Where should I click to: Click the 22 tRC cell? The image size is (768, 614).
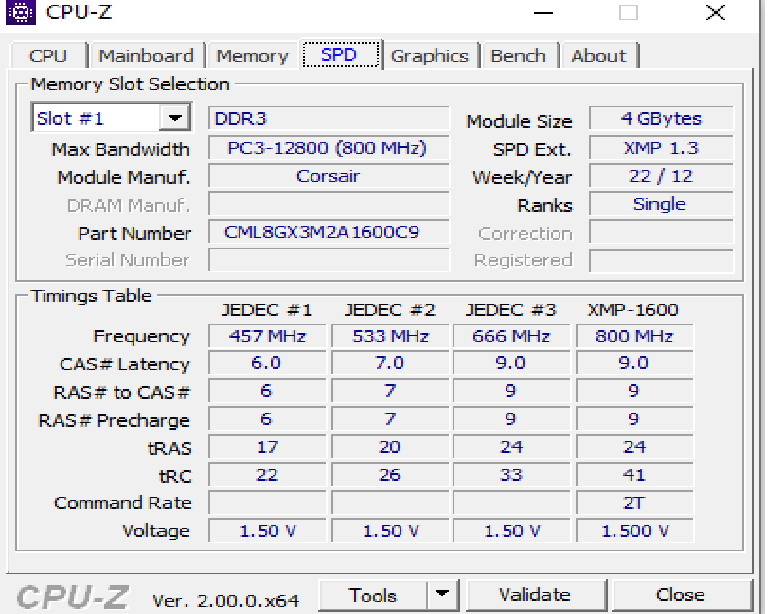(267, 475)
